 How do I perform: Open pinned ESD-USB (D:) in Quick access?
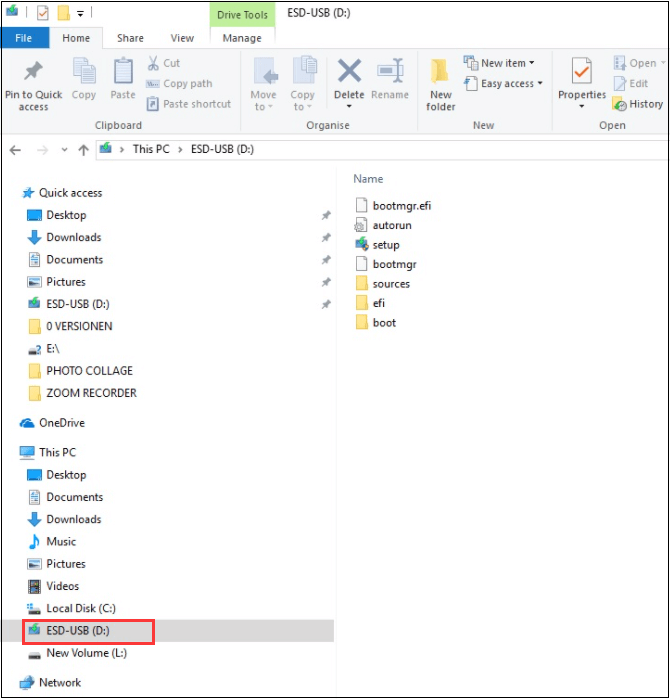click(x=69, y=304)
